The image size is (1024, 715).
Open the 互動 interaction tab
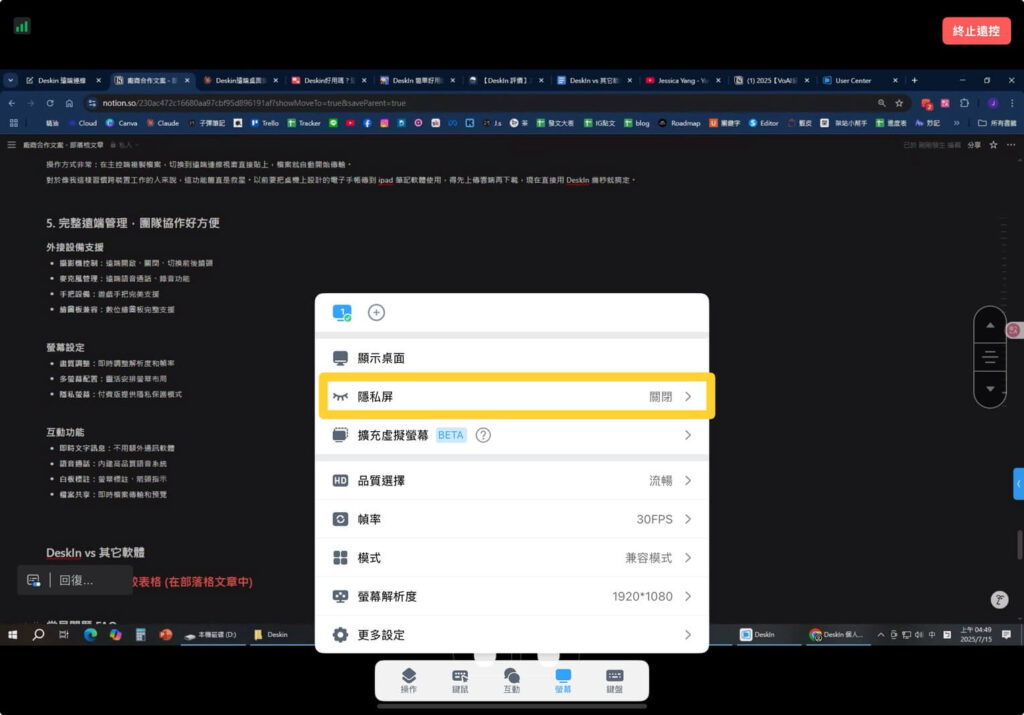512,680
